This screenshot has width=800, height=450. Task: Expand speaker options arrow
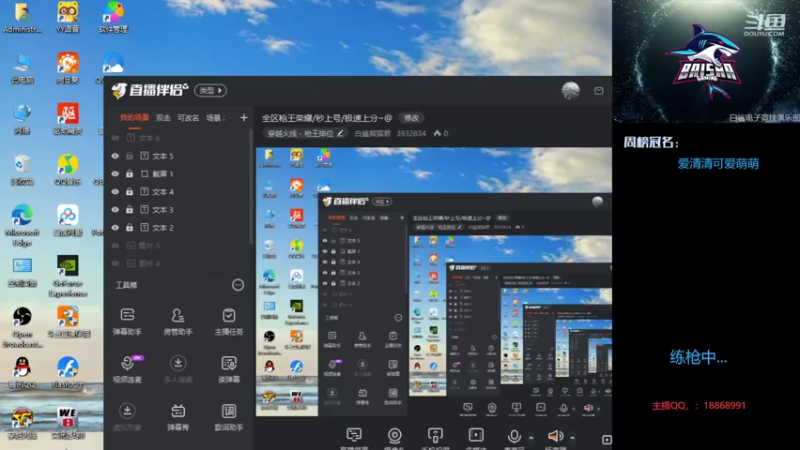tap(572, 438)
